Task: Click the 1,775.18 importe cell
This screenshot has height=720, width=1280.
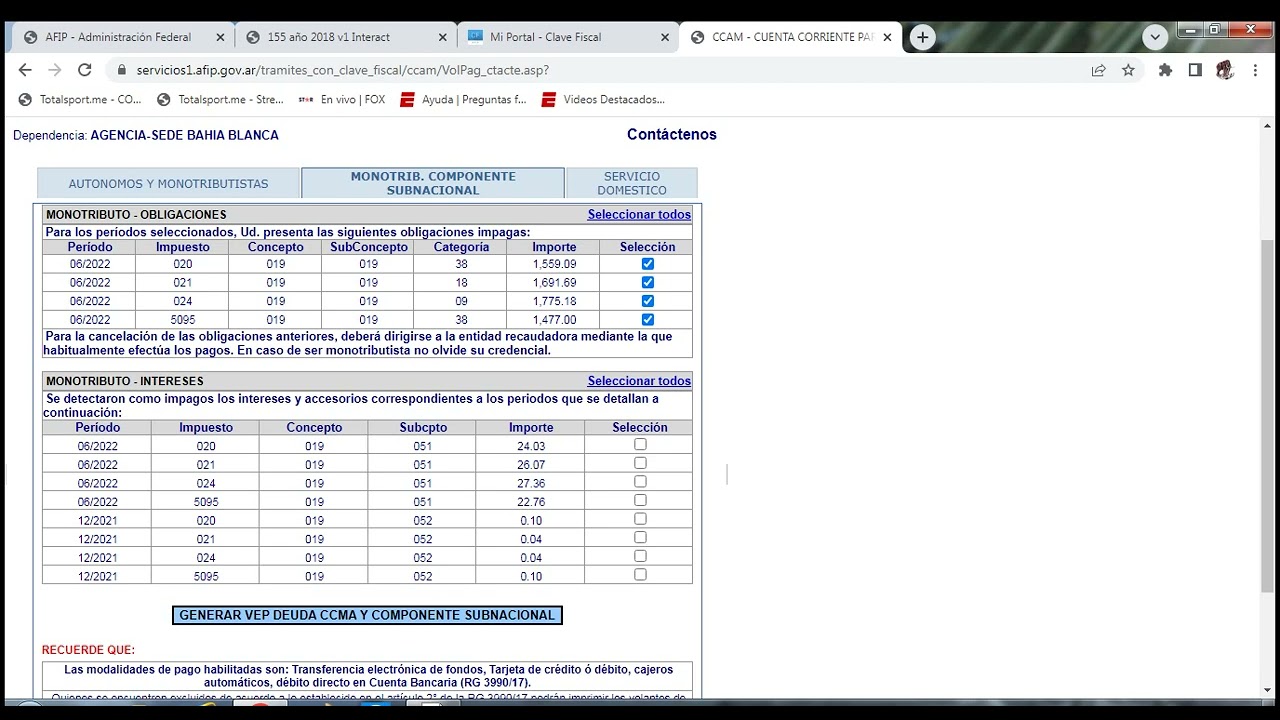Action: [x=554, y=301]
